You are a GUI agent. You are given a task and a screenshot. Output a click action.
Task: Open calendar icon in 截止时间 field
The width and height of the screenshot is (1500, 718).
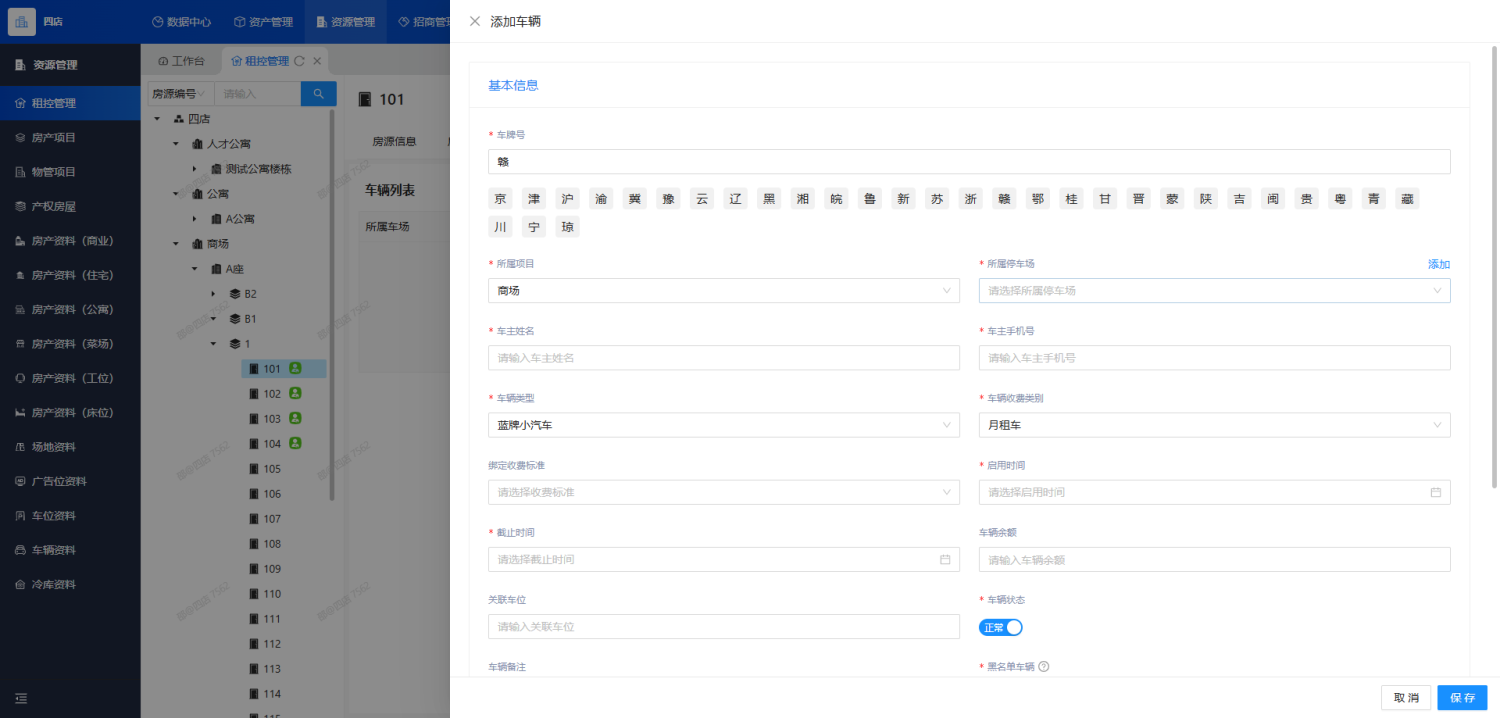[x=945, y=559]
